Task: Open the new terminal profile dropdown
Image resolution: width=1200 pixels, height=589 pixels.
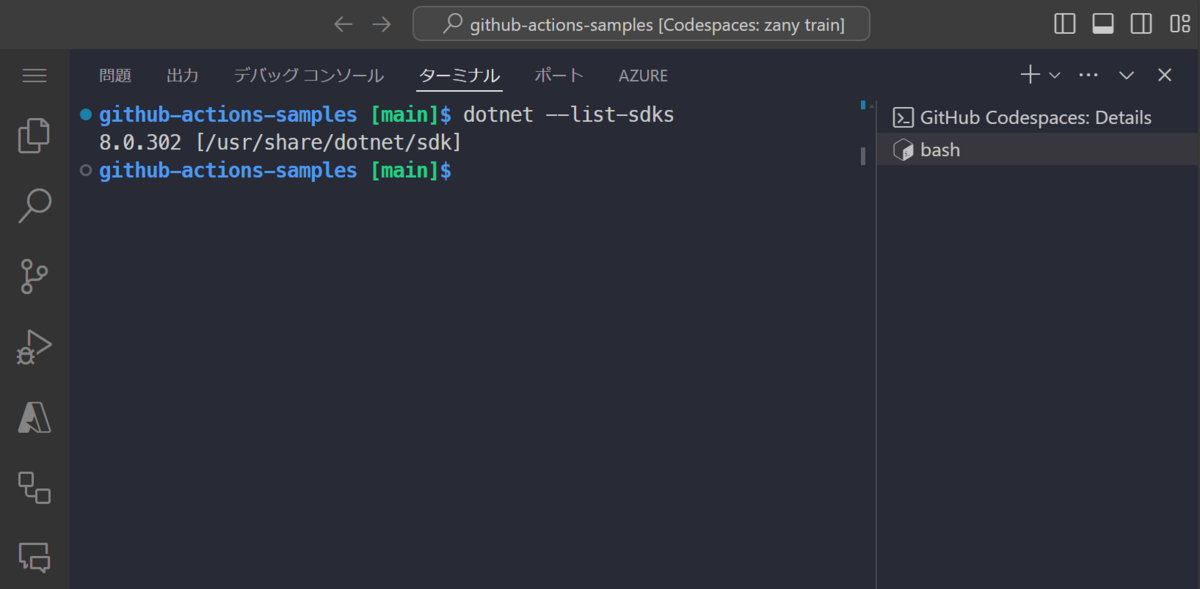Action: (x=1054, y=75)
